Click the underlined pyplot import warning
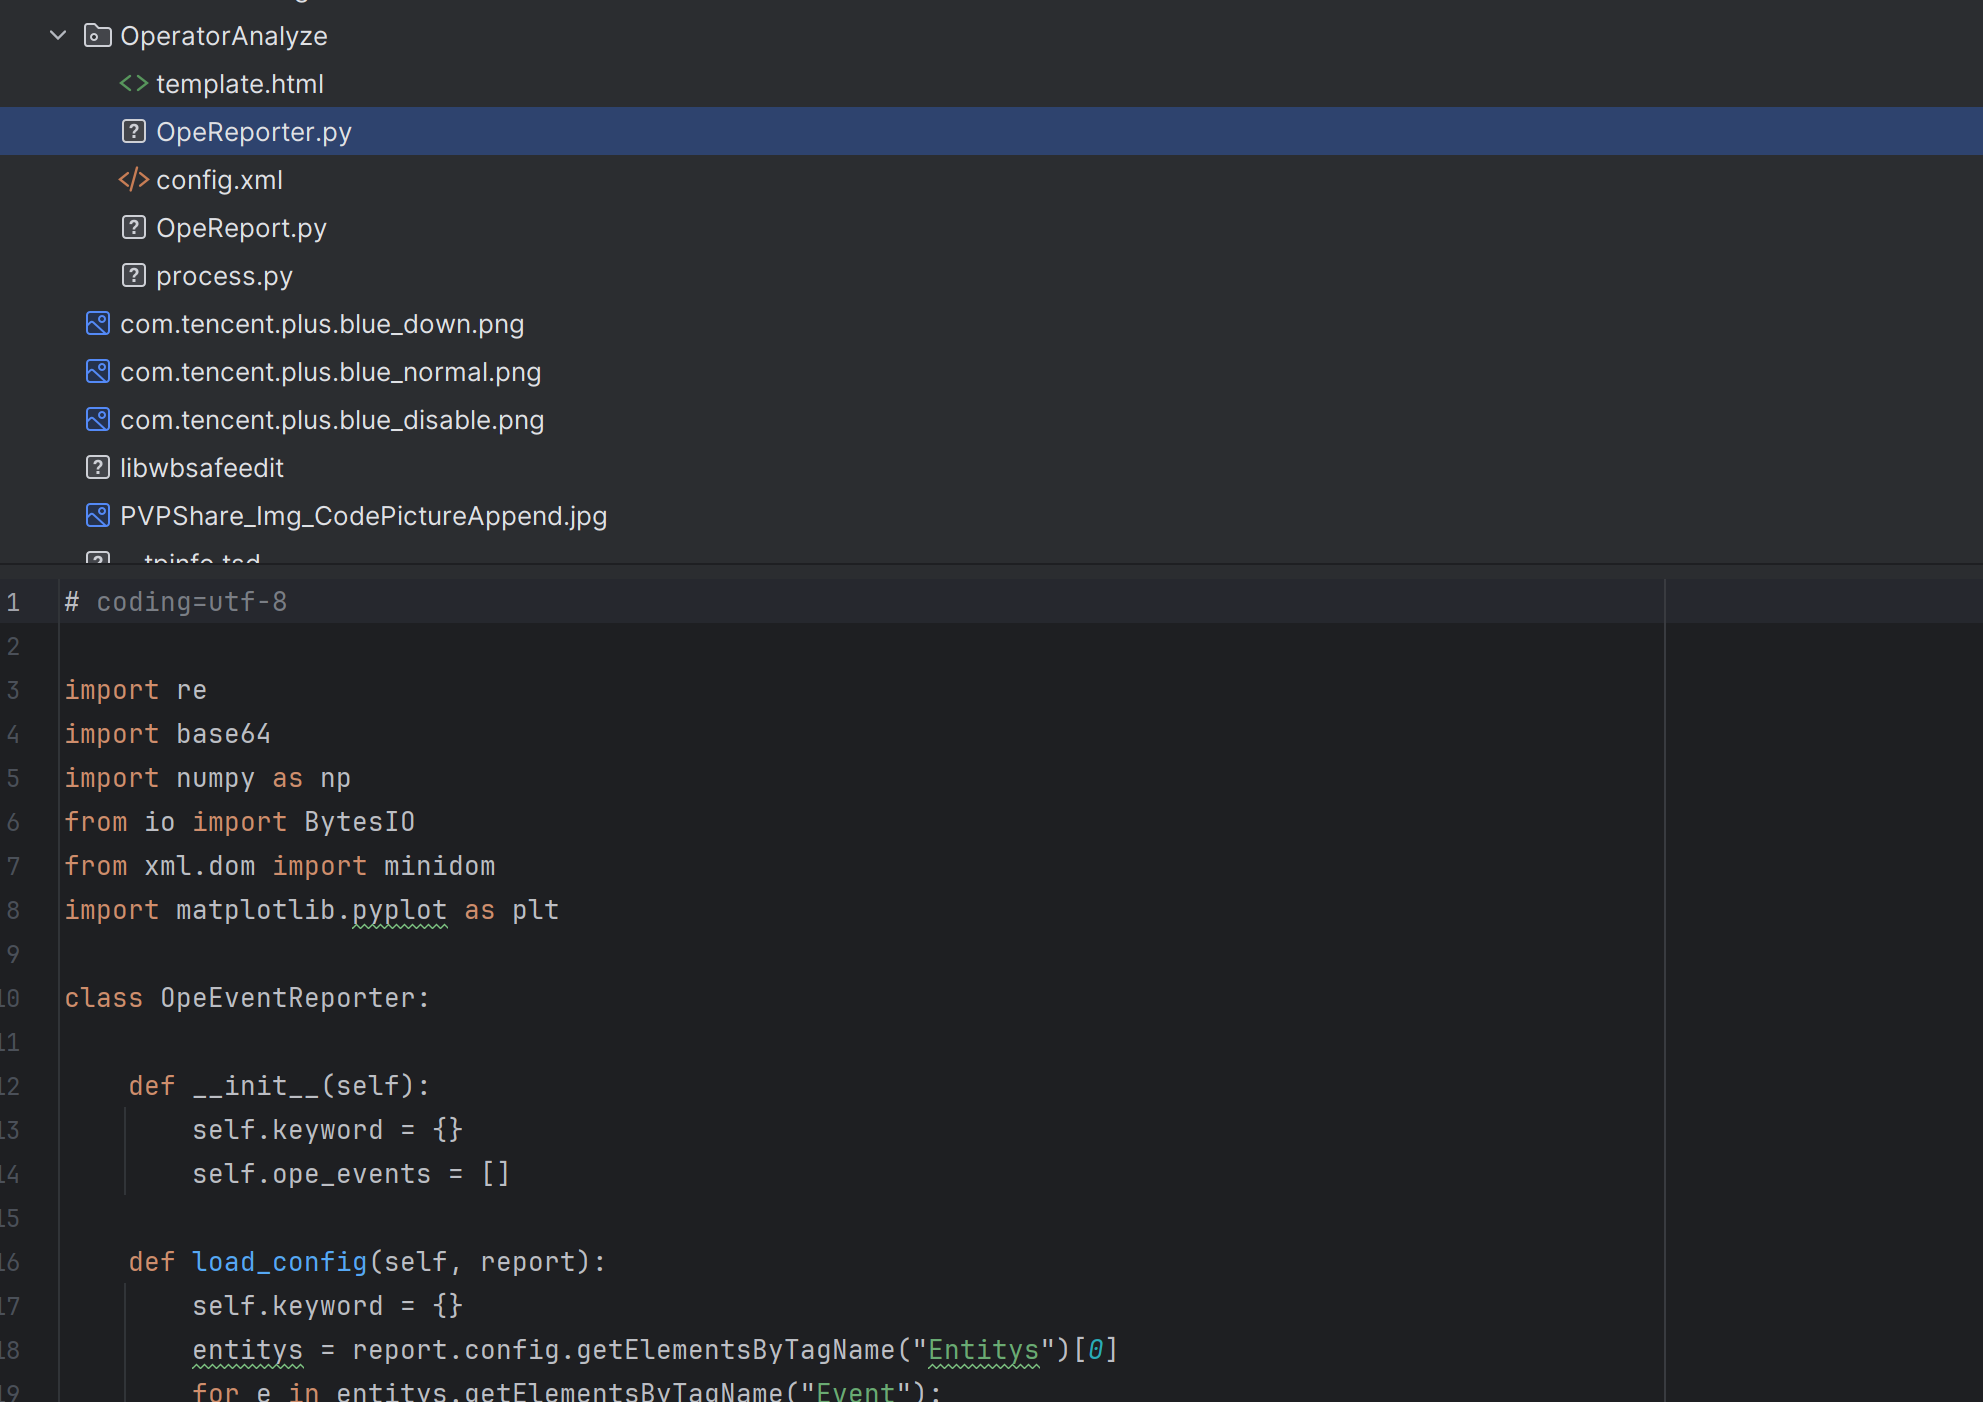 (400, 911)
